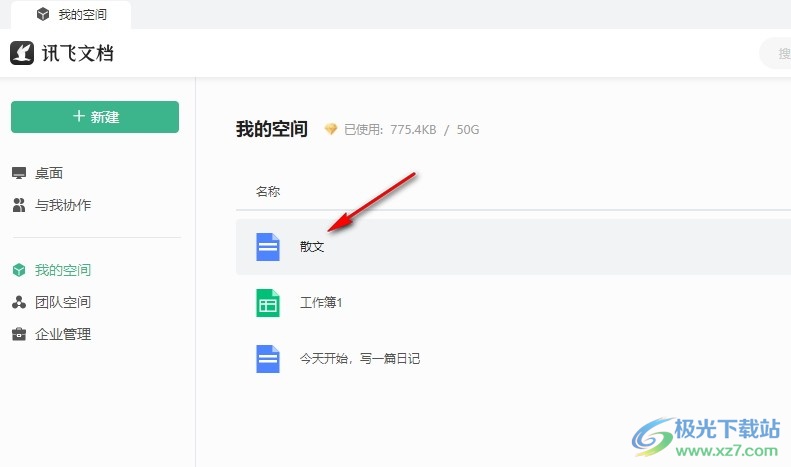The height and width of the screenshot is (467, 791).
Task: Click the diamond VIP icon beside 已使用
Action: tap(330, 130)
